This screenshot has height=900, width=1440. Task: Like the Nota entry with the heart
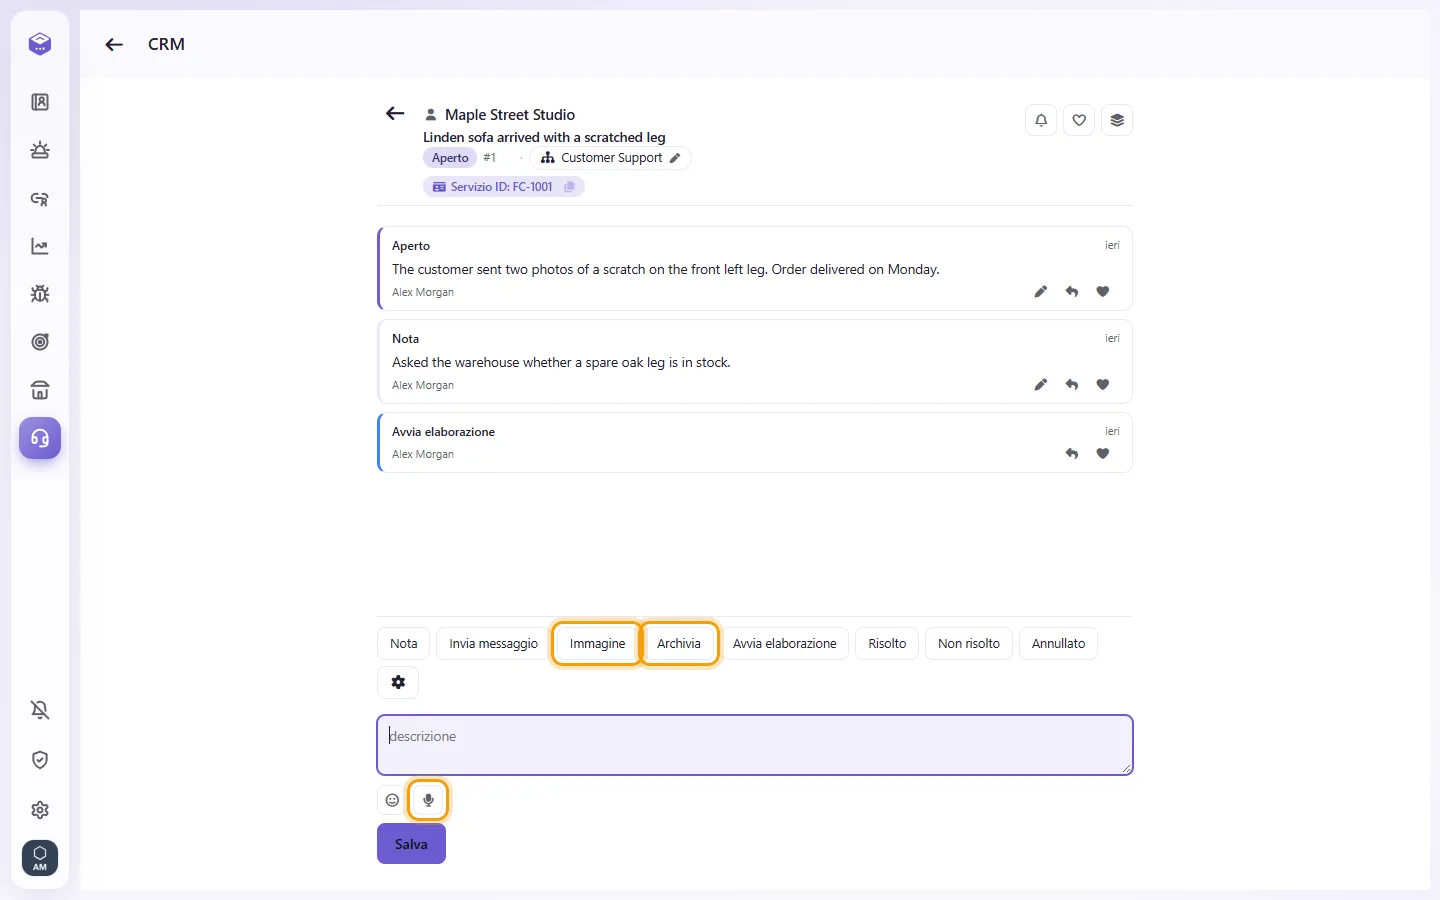coord(1103,385)
